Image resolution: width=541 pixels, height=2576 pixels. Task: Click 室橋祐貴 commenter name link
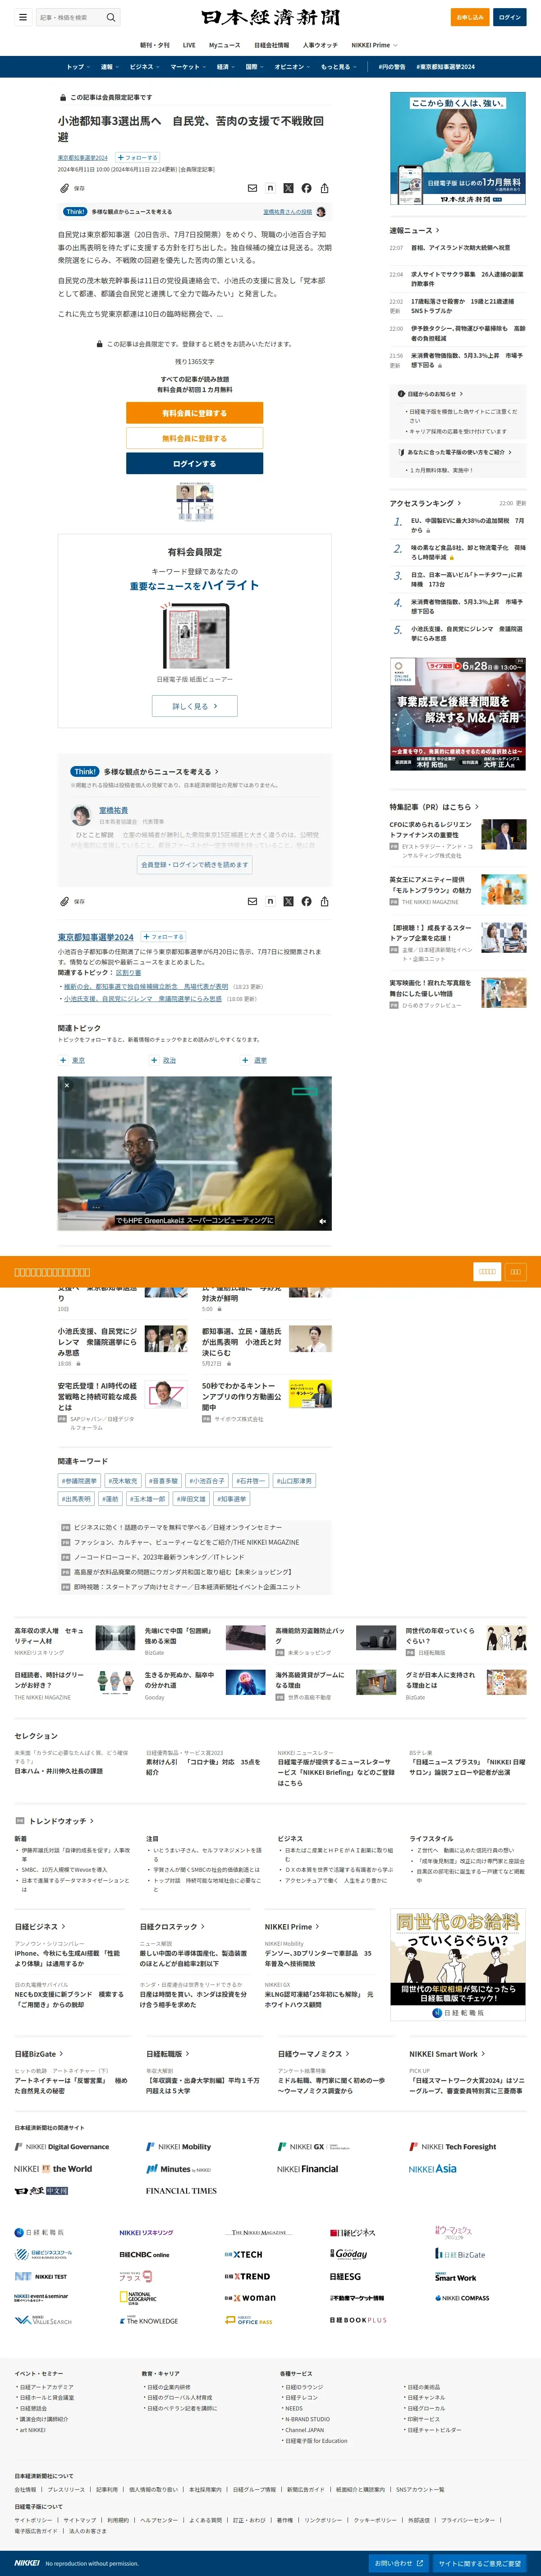coord(113,810)
